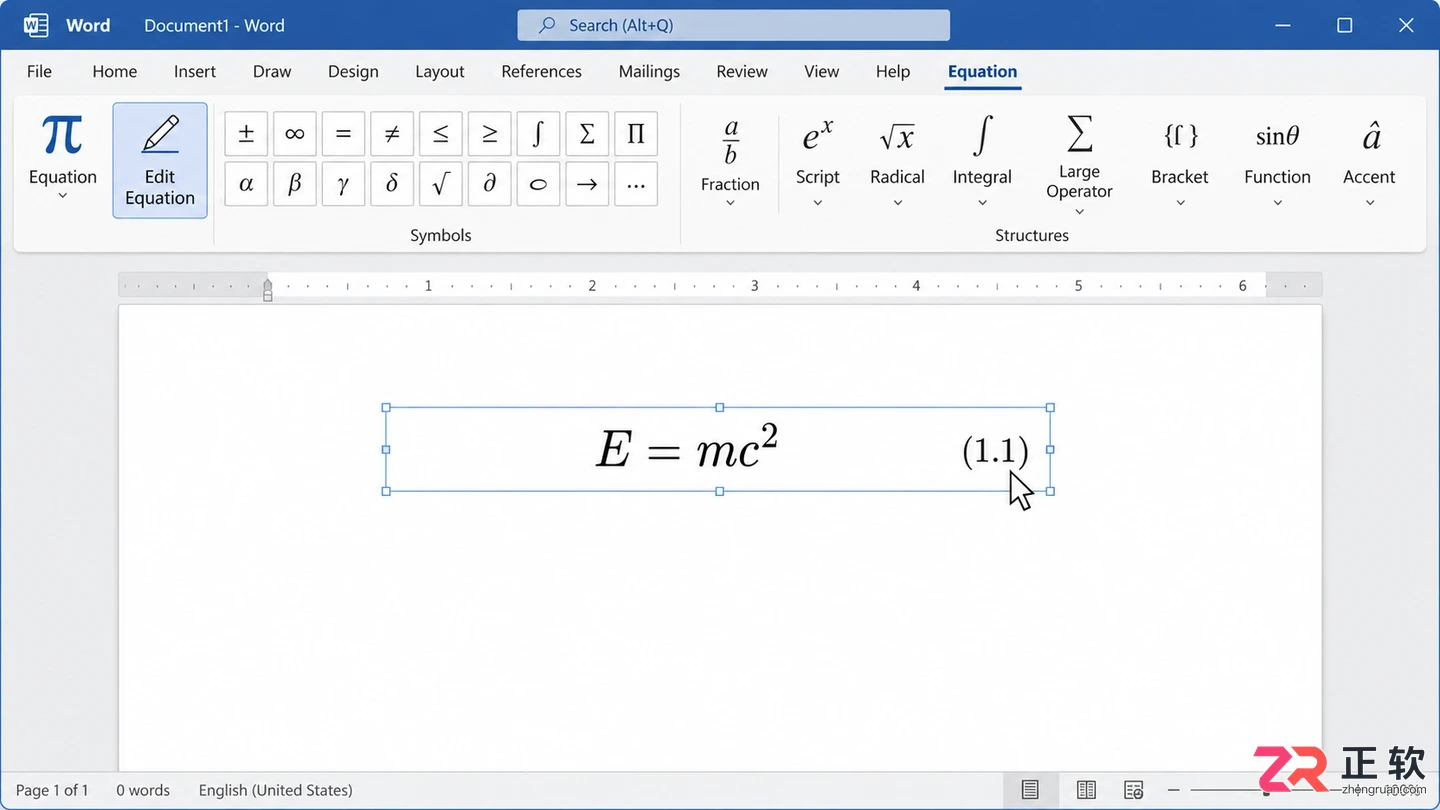The height and width of the screenshot is (810, 1440).
Task: Click English (United States) language indicator
Action: (276, 790)
